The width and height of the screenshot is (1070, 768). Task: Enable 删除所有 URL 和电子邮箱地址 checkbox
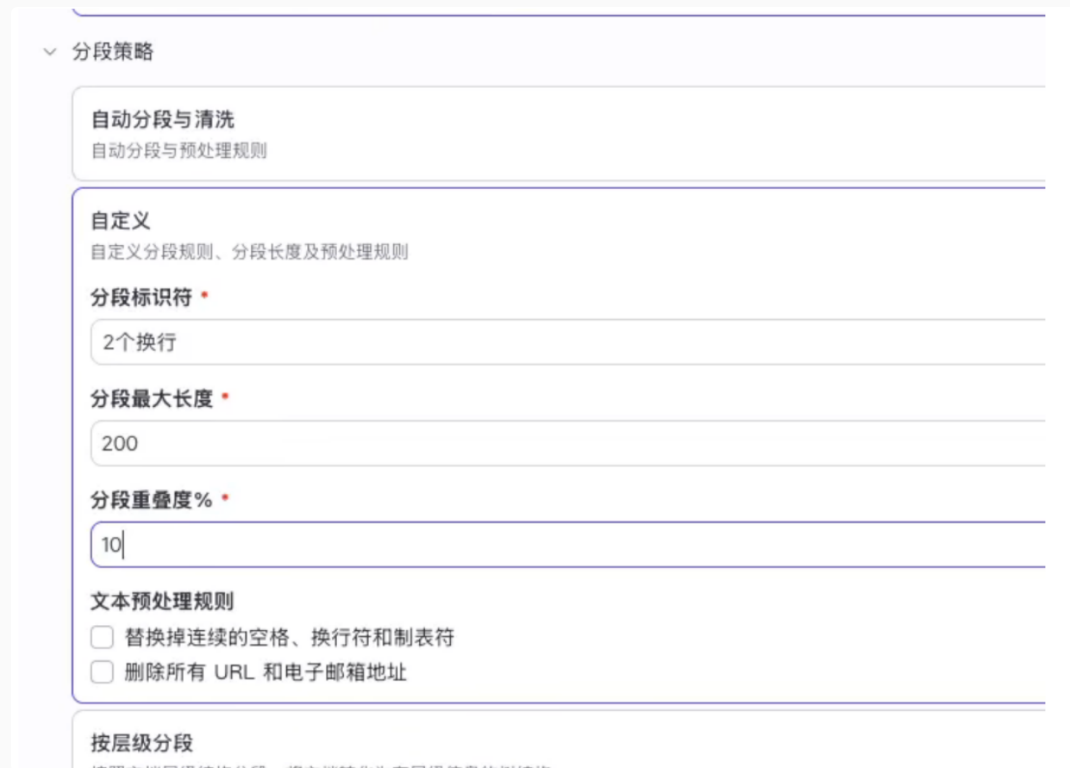[101, 671]
